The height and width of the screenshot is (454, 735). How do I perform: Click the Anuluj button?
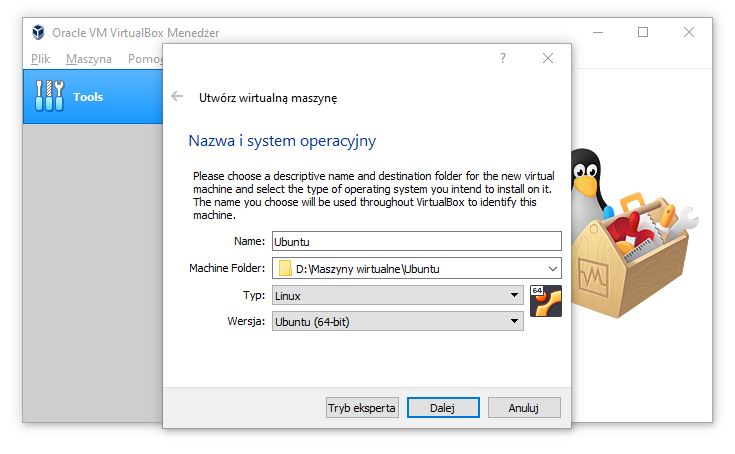tap(524, 408)
